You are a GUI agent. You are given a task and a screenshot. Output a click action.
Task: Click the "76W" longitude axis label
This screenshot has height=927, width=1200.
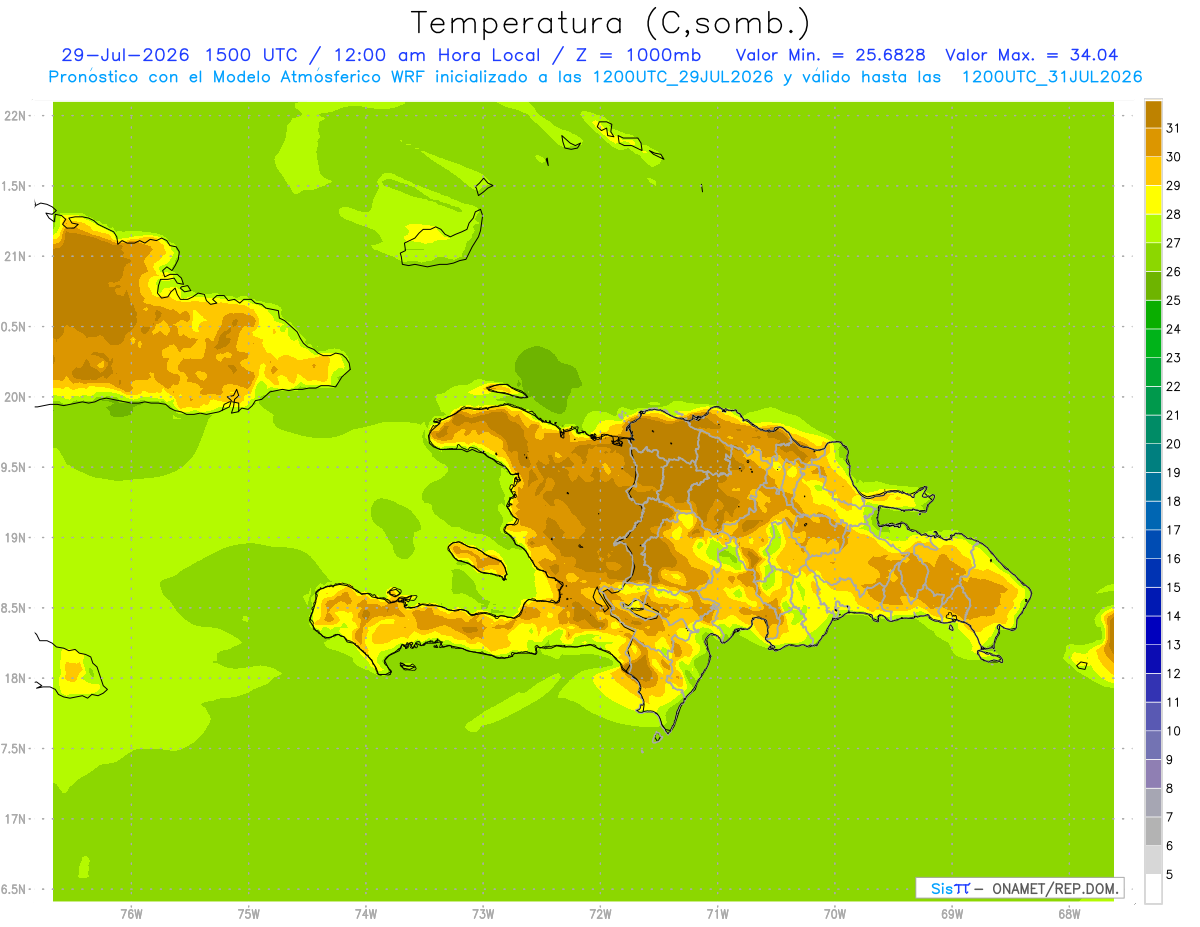(131, 914)
